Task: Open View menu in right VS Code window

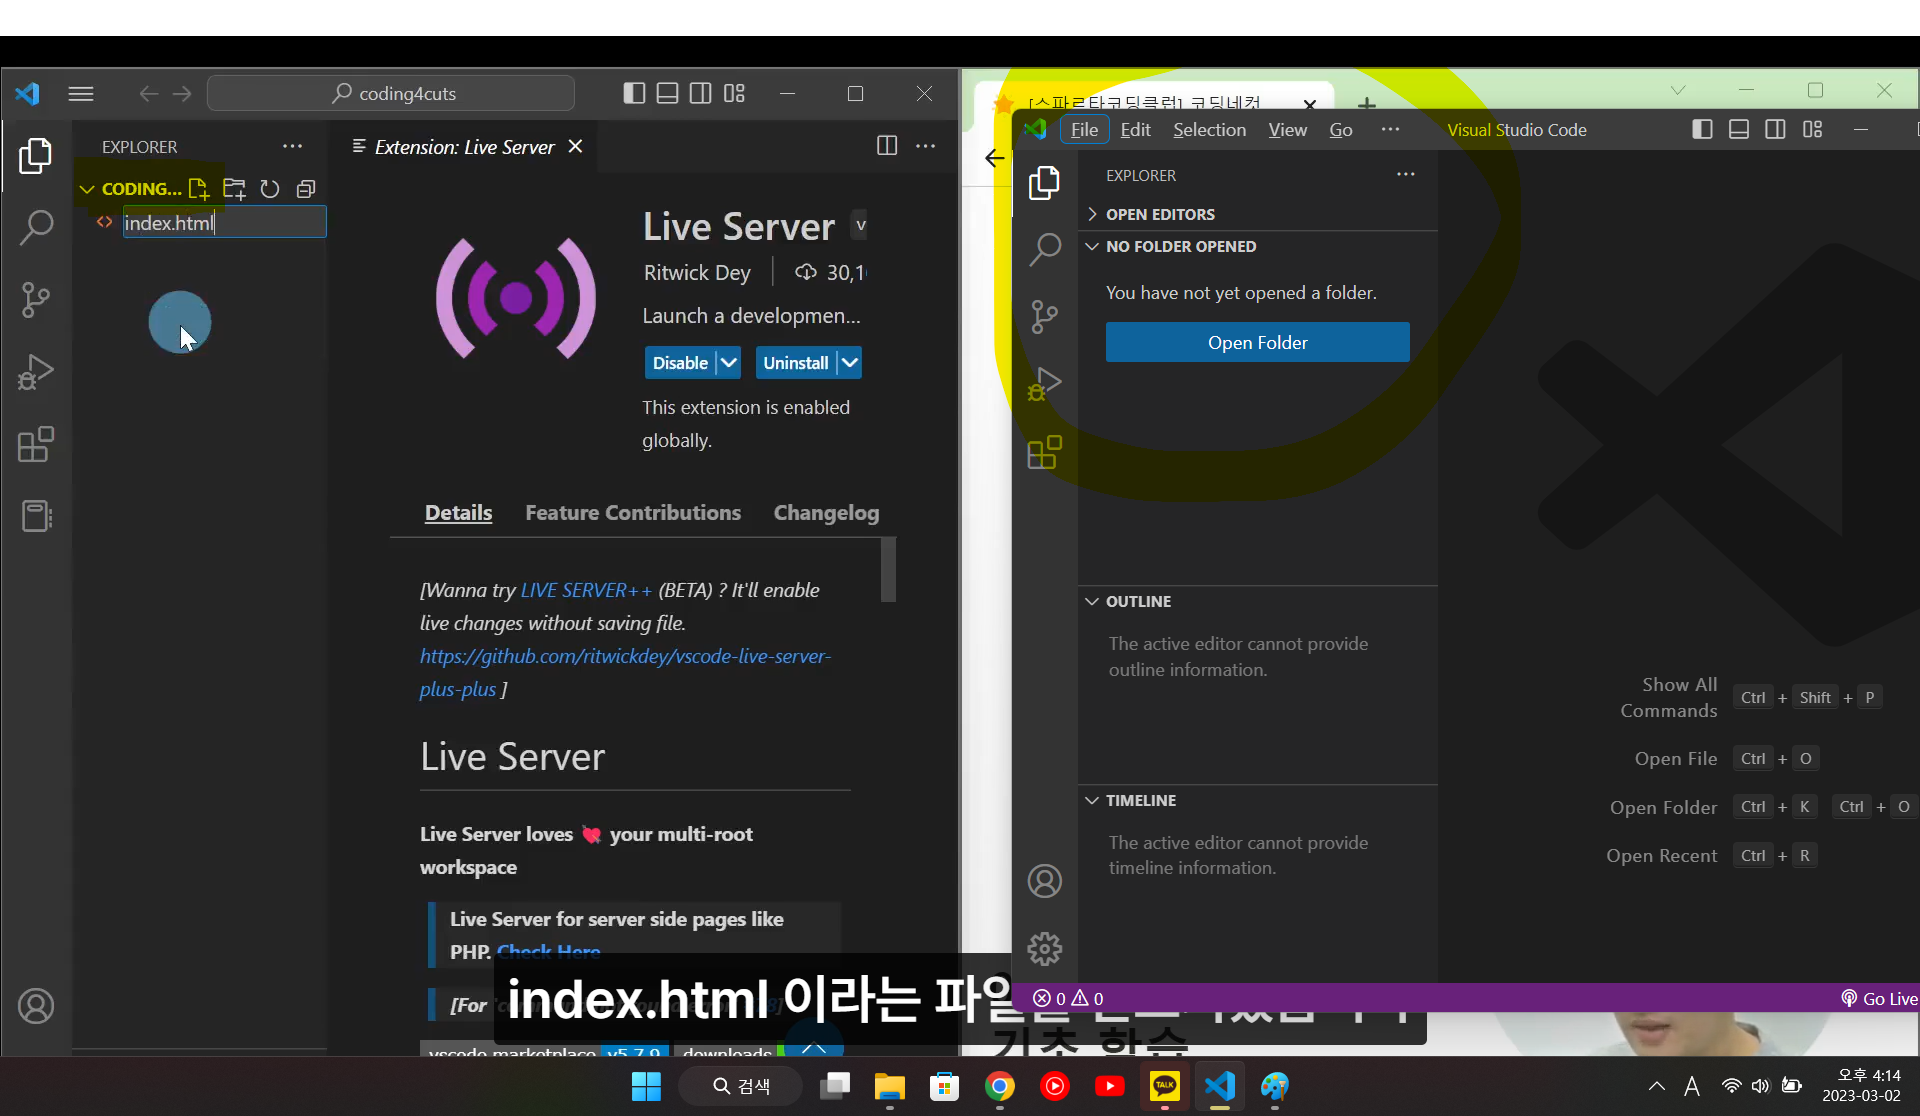Action: pyautogui.click(x=1287, y=130)
